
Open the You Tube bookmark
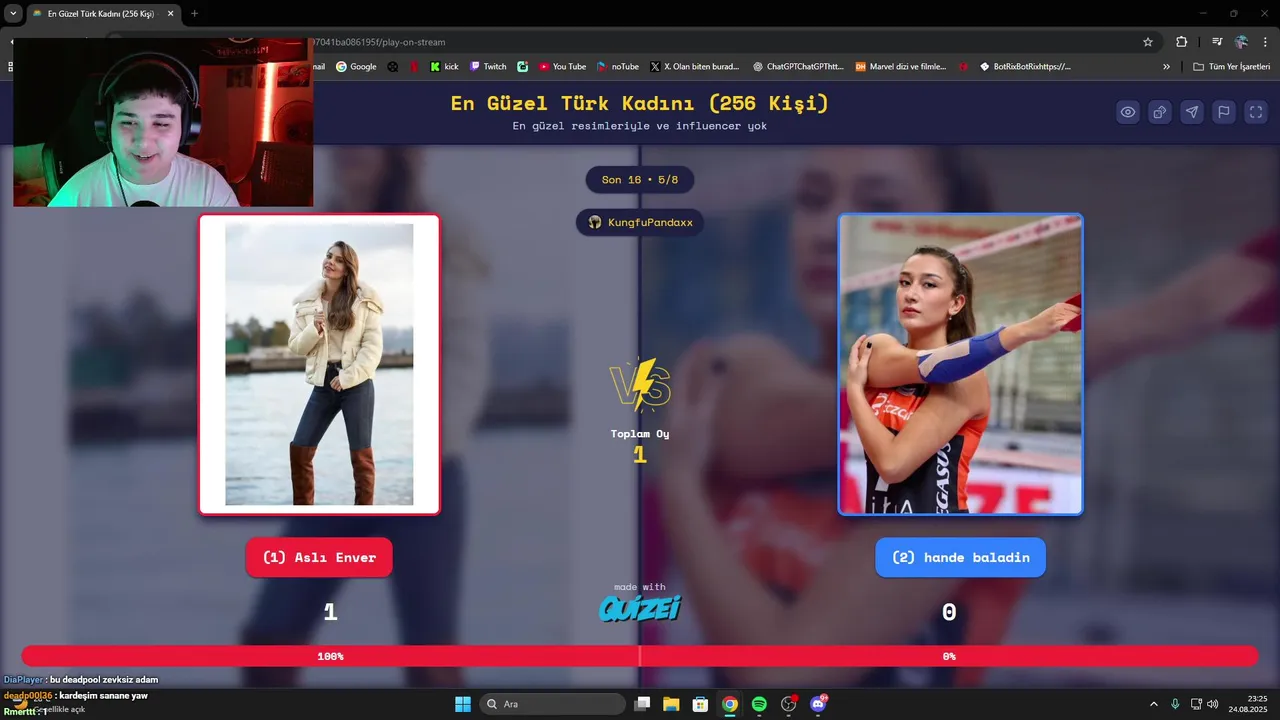pos(563,67)
